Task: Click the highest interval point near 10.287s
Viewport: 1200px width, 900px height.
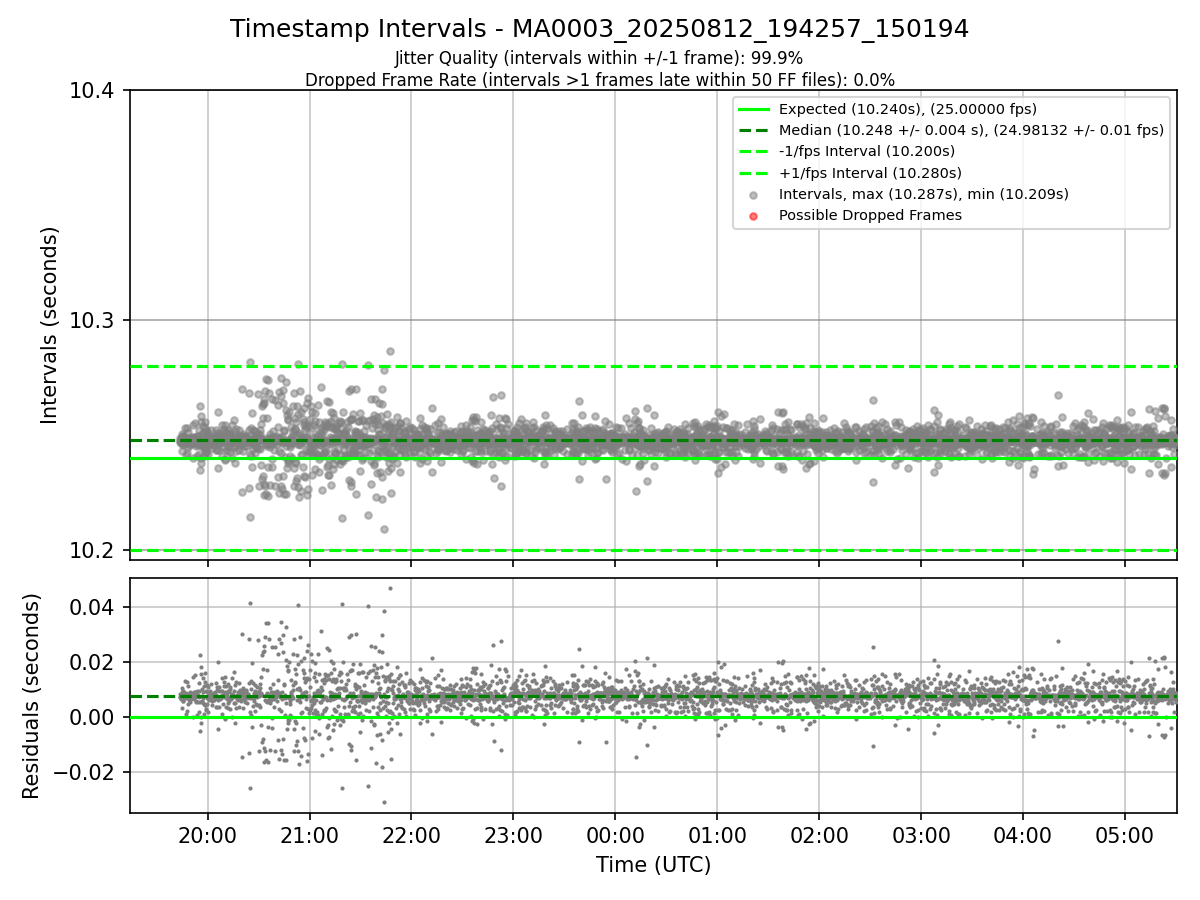Action: click(390, 351)
